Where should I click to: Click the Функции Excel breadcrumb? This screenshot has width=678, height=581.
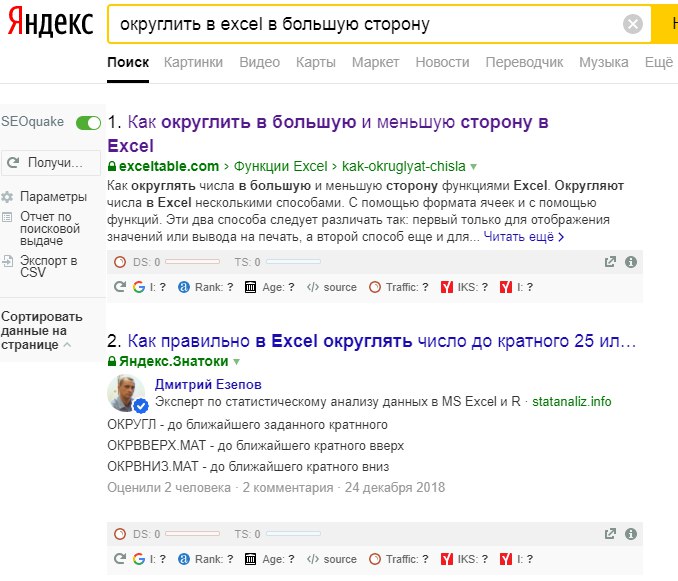point(281,166)
